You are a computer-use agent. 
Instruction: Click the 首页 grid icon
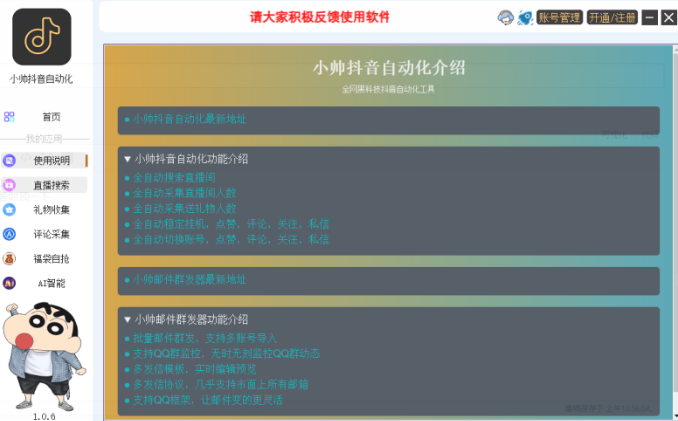(x=9, y=117)
